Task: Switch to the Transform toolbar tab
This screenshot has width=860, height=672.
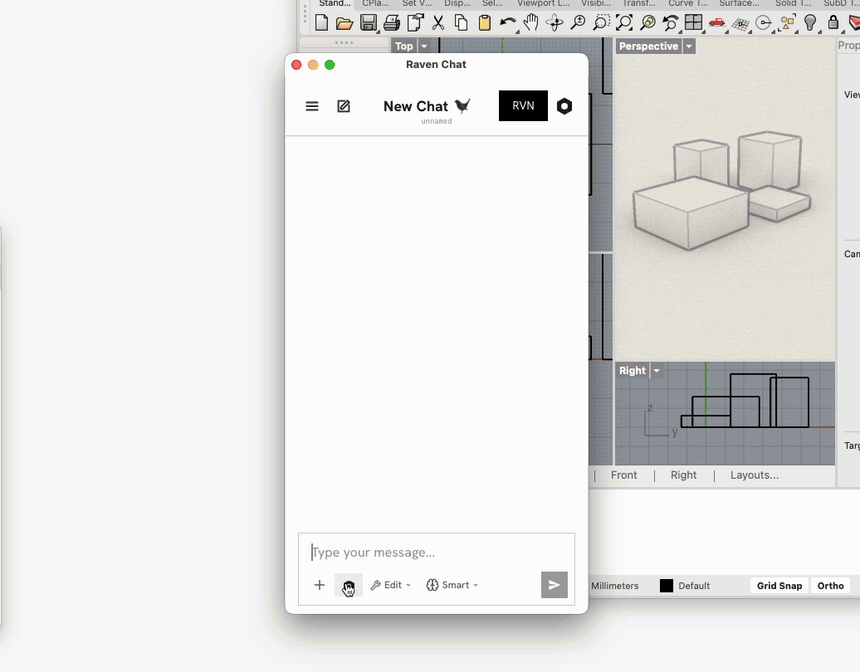Action: pos(639,4)
